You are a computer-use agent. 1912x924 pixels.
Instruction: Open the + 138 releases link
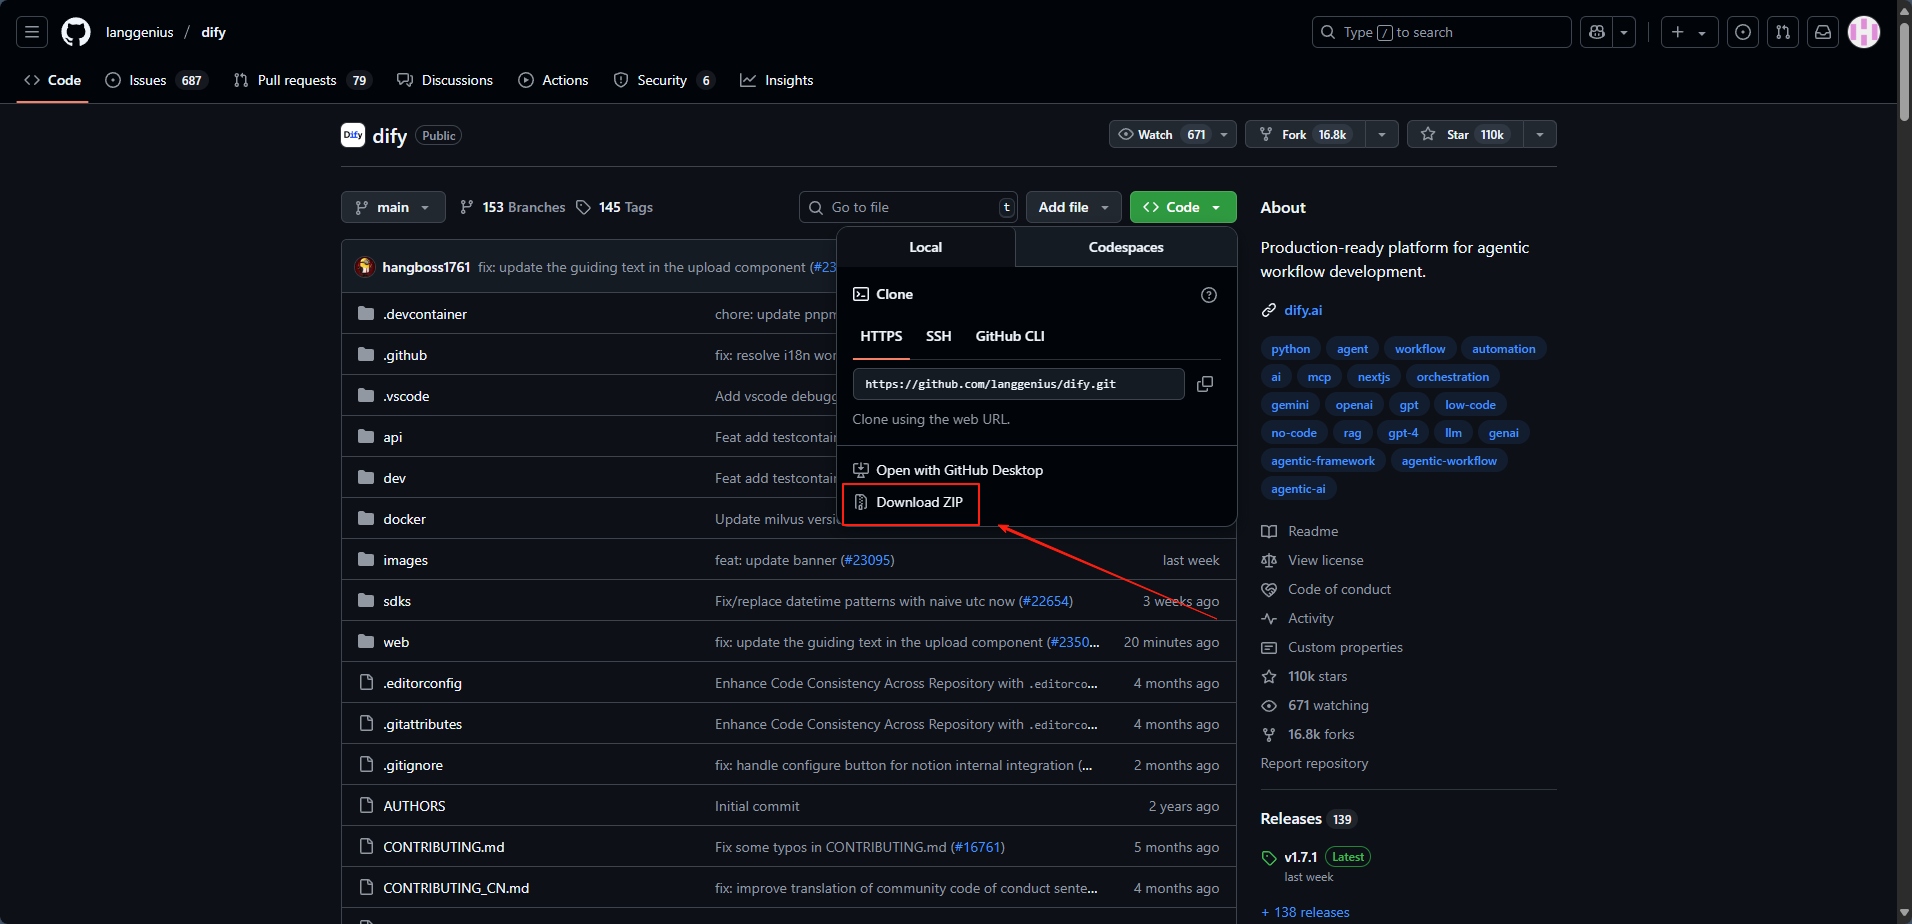(x=1305, y=912)
